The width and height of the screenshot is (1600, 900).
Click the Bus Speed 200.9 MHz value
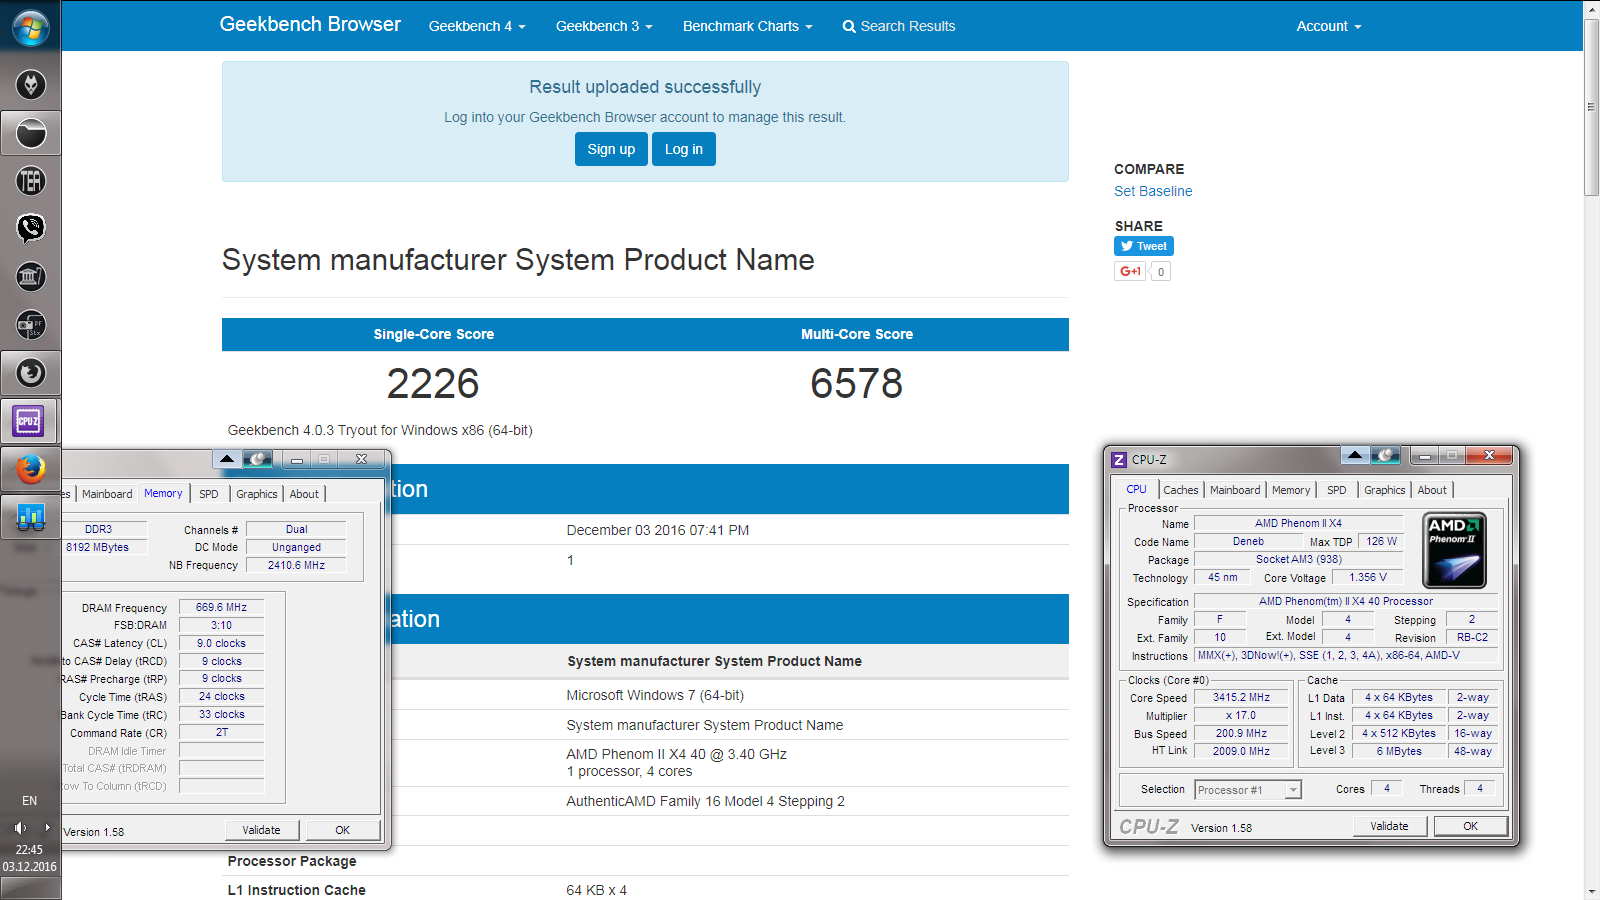point(1241,734)
